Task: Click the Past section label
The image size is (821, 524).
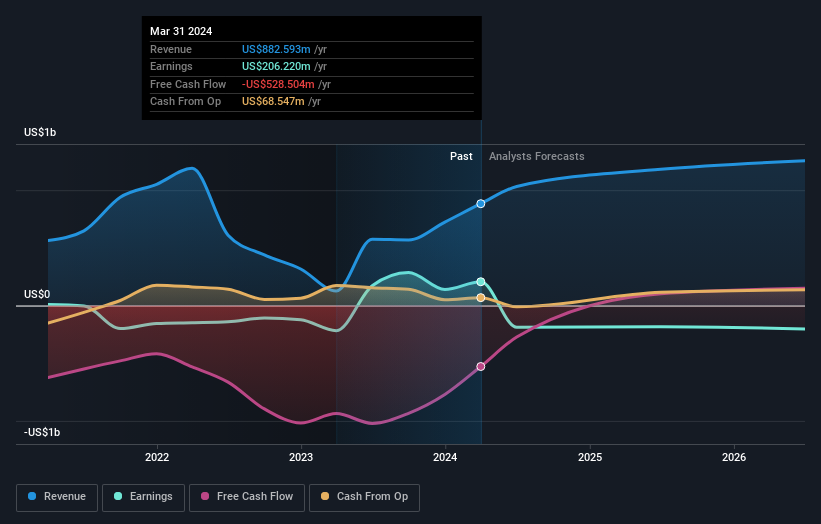Action: coord(461,156)
